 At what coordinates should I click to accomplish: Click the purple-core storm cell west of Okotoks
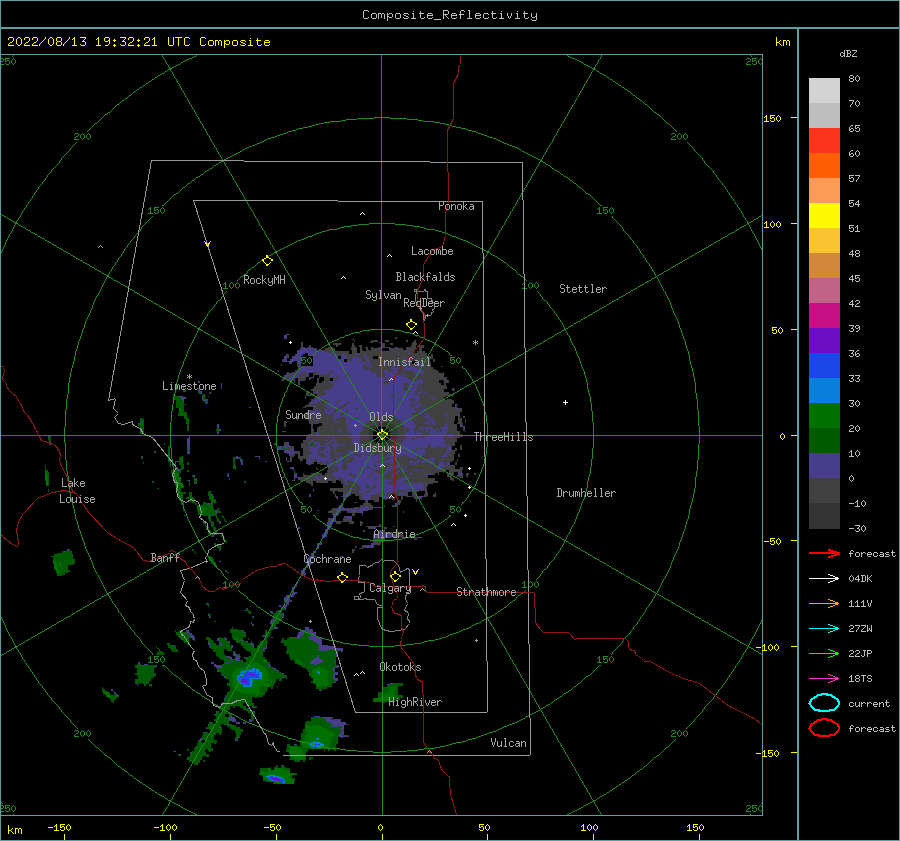(x=249, y=676)
